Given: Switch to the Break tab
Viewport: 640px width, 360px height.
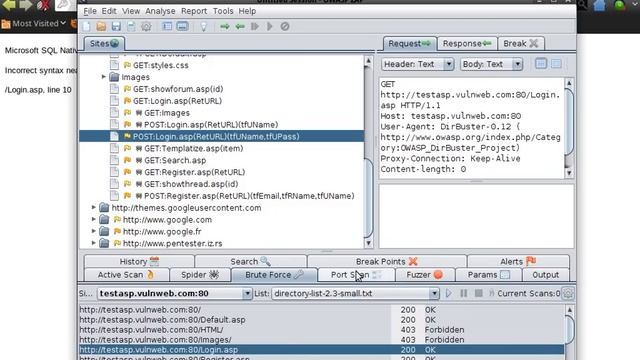Looking at the screenshot, I should (x=521, y=43).
